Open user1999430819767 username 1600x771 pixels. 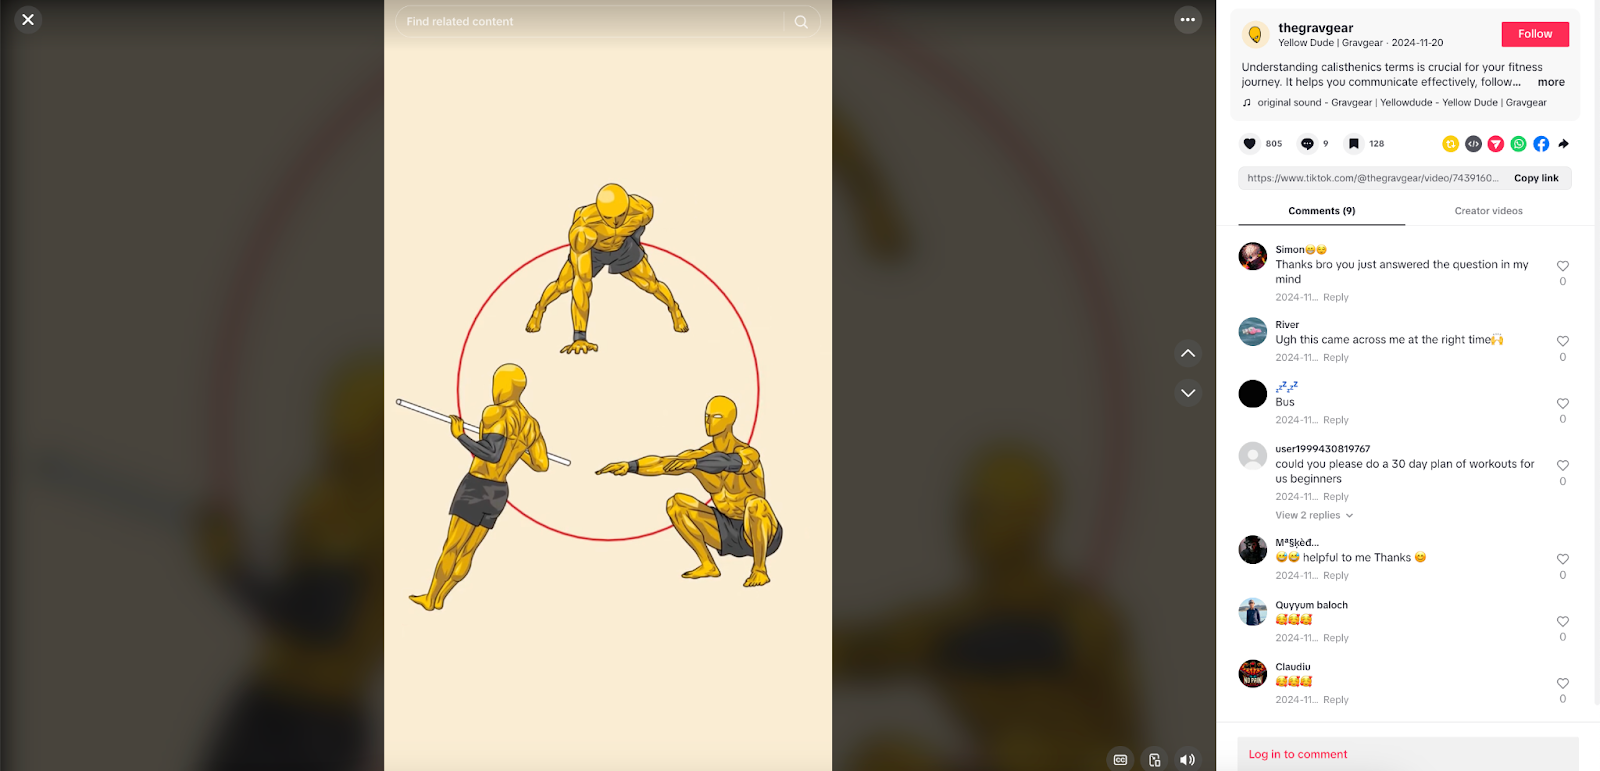[x=1322, y=449]
